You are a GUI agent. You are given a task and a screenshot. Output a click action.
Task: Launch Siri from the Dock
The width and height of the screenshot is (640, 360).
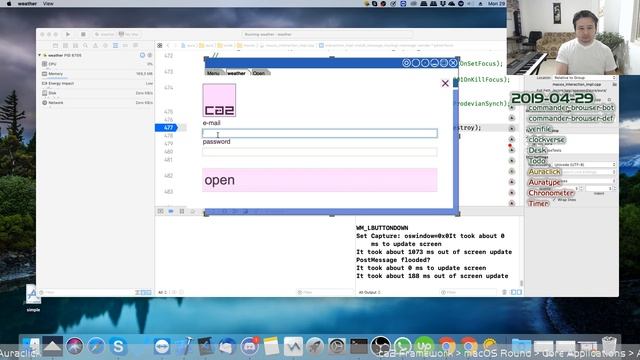(74, 346)
